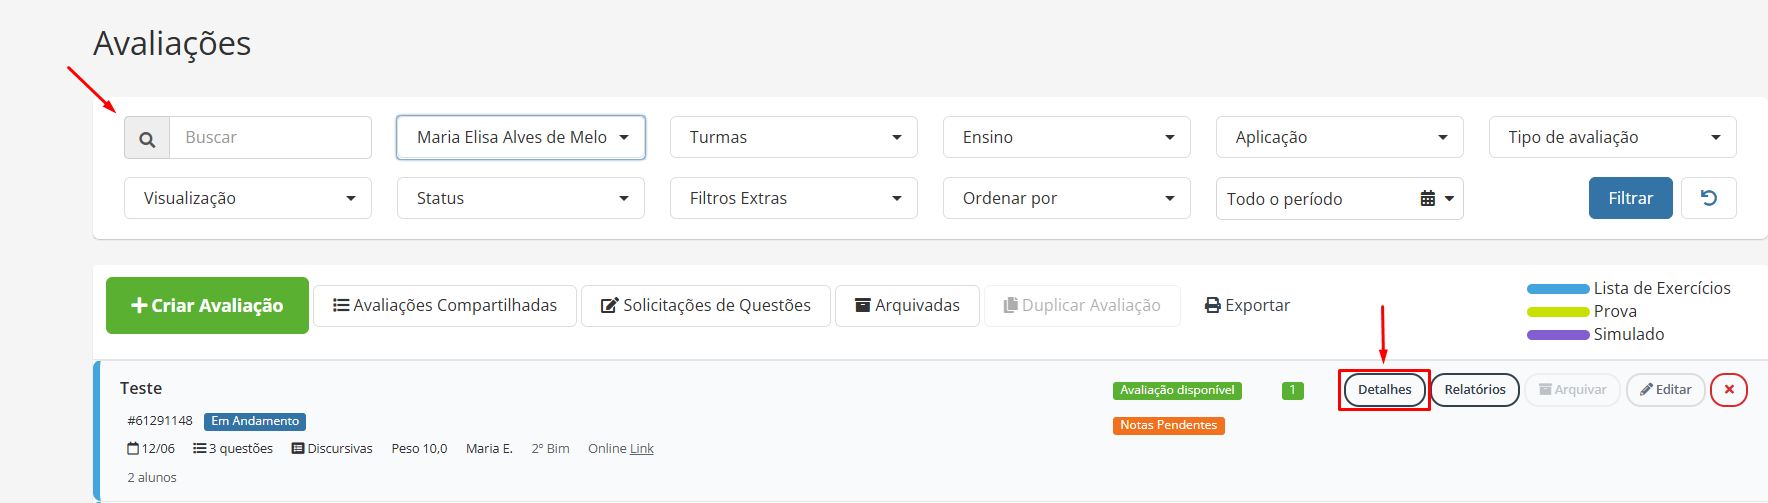The height and width of the screenshot is (503, 1768).
Task: Open the Aplicação dropdown
Action: [1340, 138]
